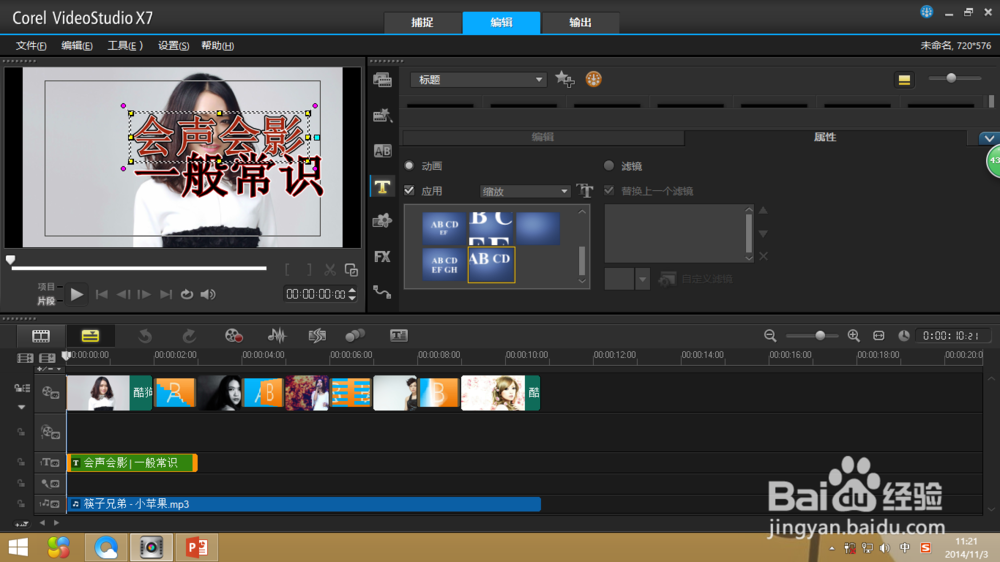The width and height of the screenshot is (1000, 562).
Task: Open Auto Music icon
Action: (317, 336)
